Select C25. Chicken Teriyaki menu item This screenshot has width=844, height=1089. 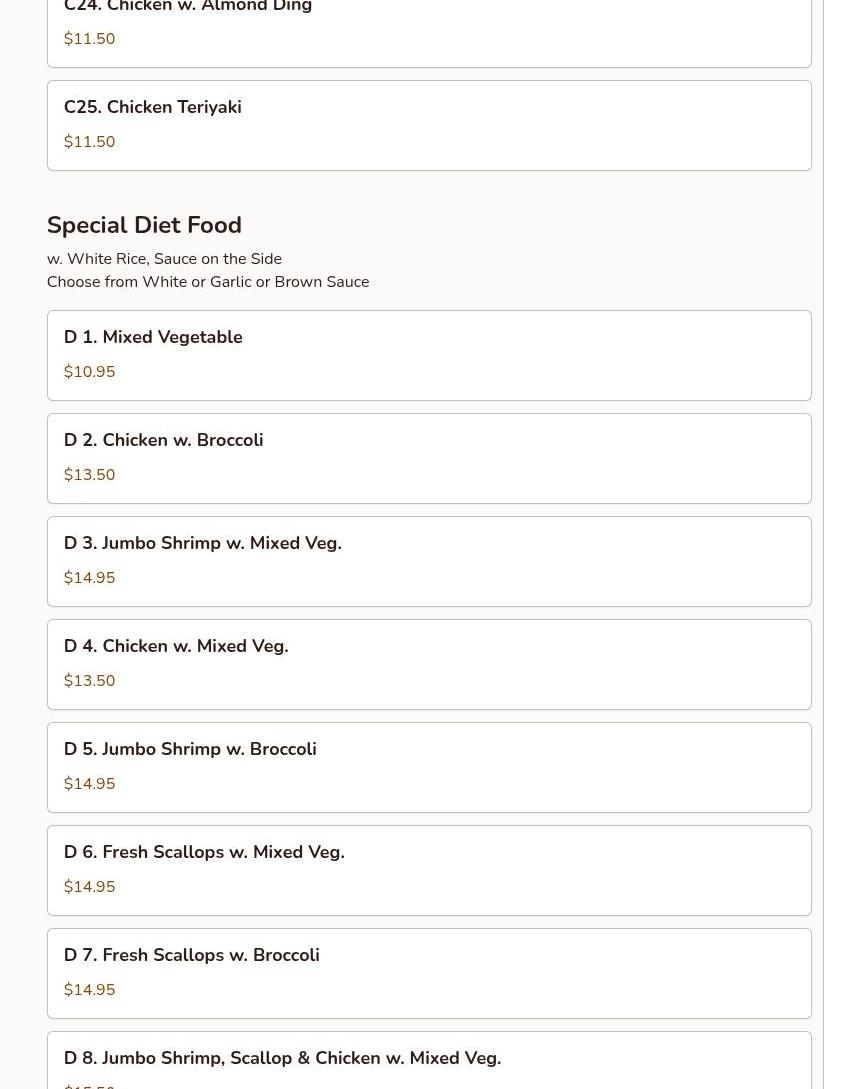[153, 107]
